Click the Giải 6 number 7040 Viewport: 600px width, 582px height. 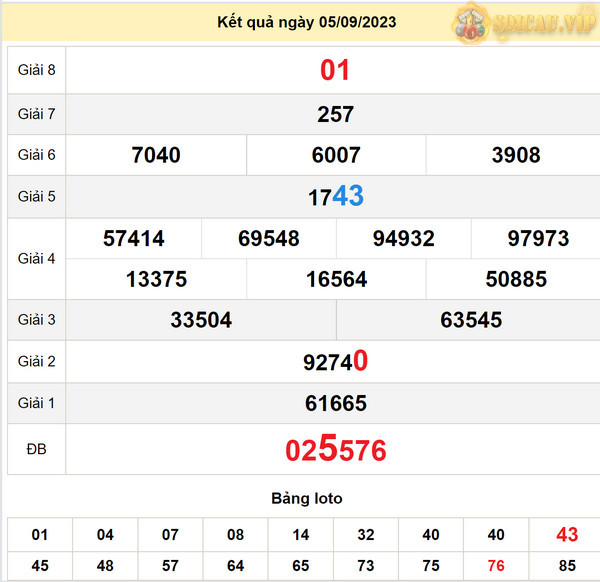point(156,155)
